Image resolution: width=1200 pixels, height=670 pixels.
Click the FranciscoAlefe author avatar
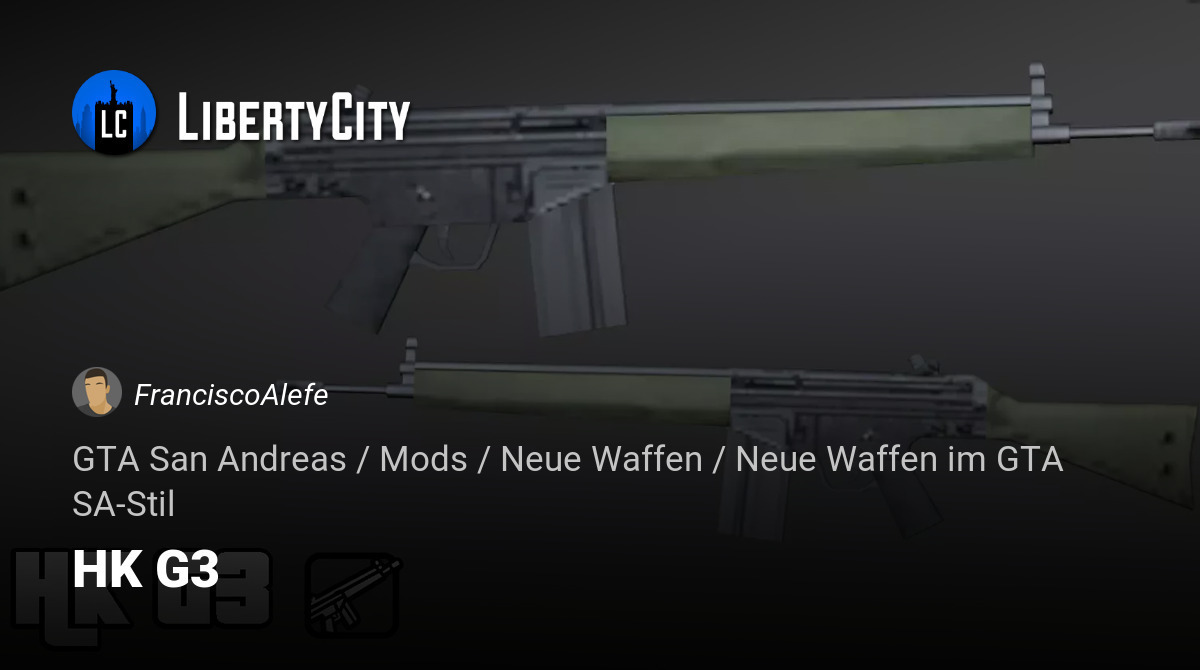(x=97, y=392)
